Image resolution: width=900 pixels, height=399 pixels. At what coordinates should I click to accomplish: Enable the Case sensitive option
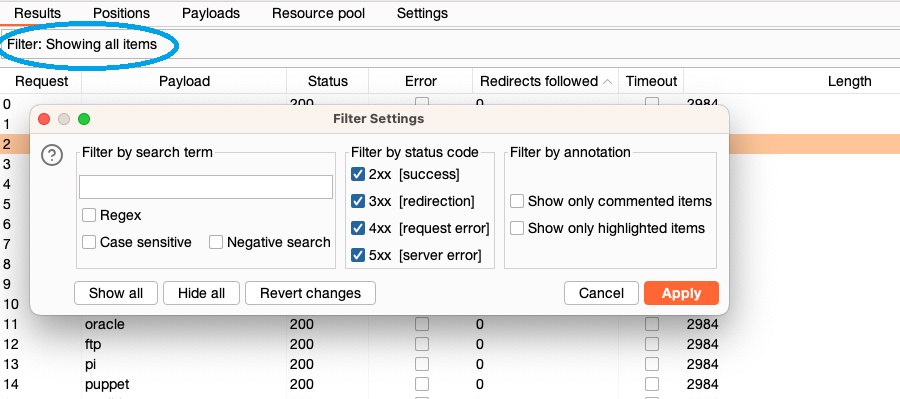[x=89, y=242]
